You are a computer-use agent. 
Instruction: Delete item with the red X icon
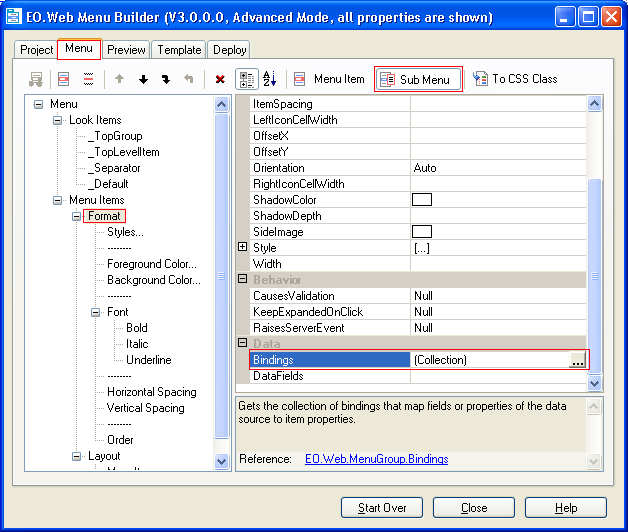[220, 79]
